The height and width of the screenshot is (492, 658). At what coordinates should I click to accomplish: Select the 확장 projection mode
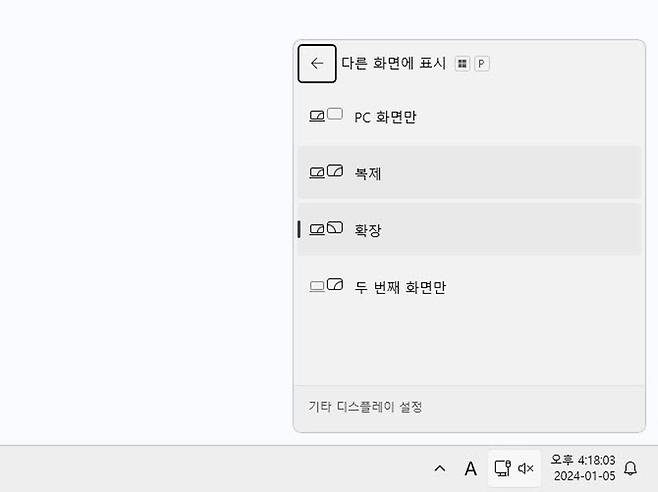368,230
